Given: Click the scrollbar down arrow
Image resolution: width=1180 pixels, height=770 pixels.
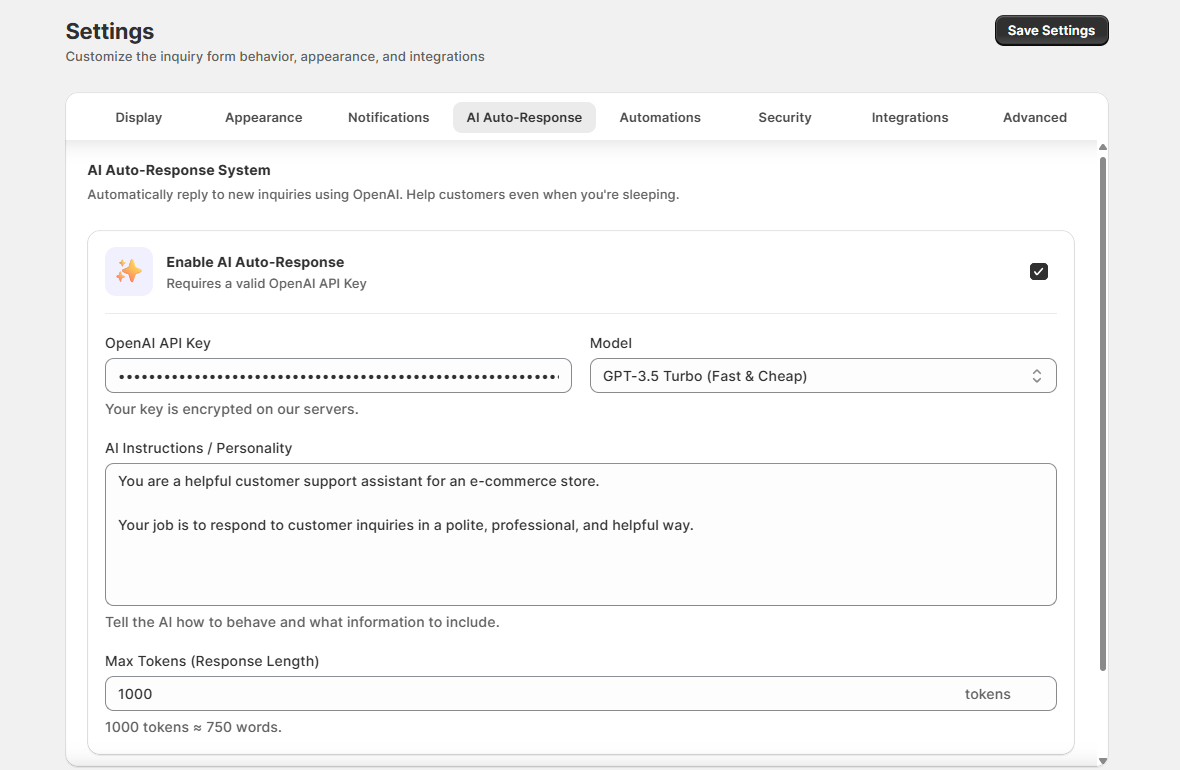Looking at the screenshot, I should click(x=1103, y=761).
